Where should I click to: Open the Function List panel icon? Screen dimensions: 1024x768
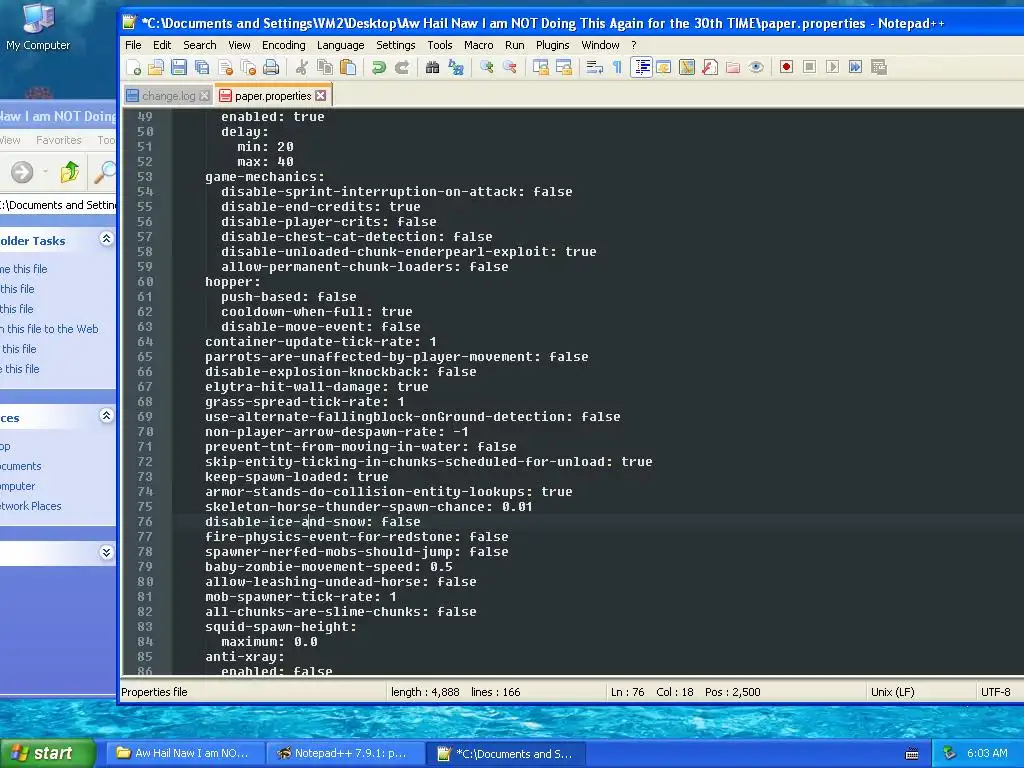tap(710, 67)
